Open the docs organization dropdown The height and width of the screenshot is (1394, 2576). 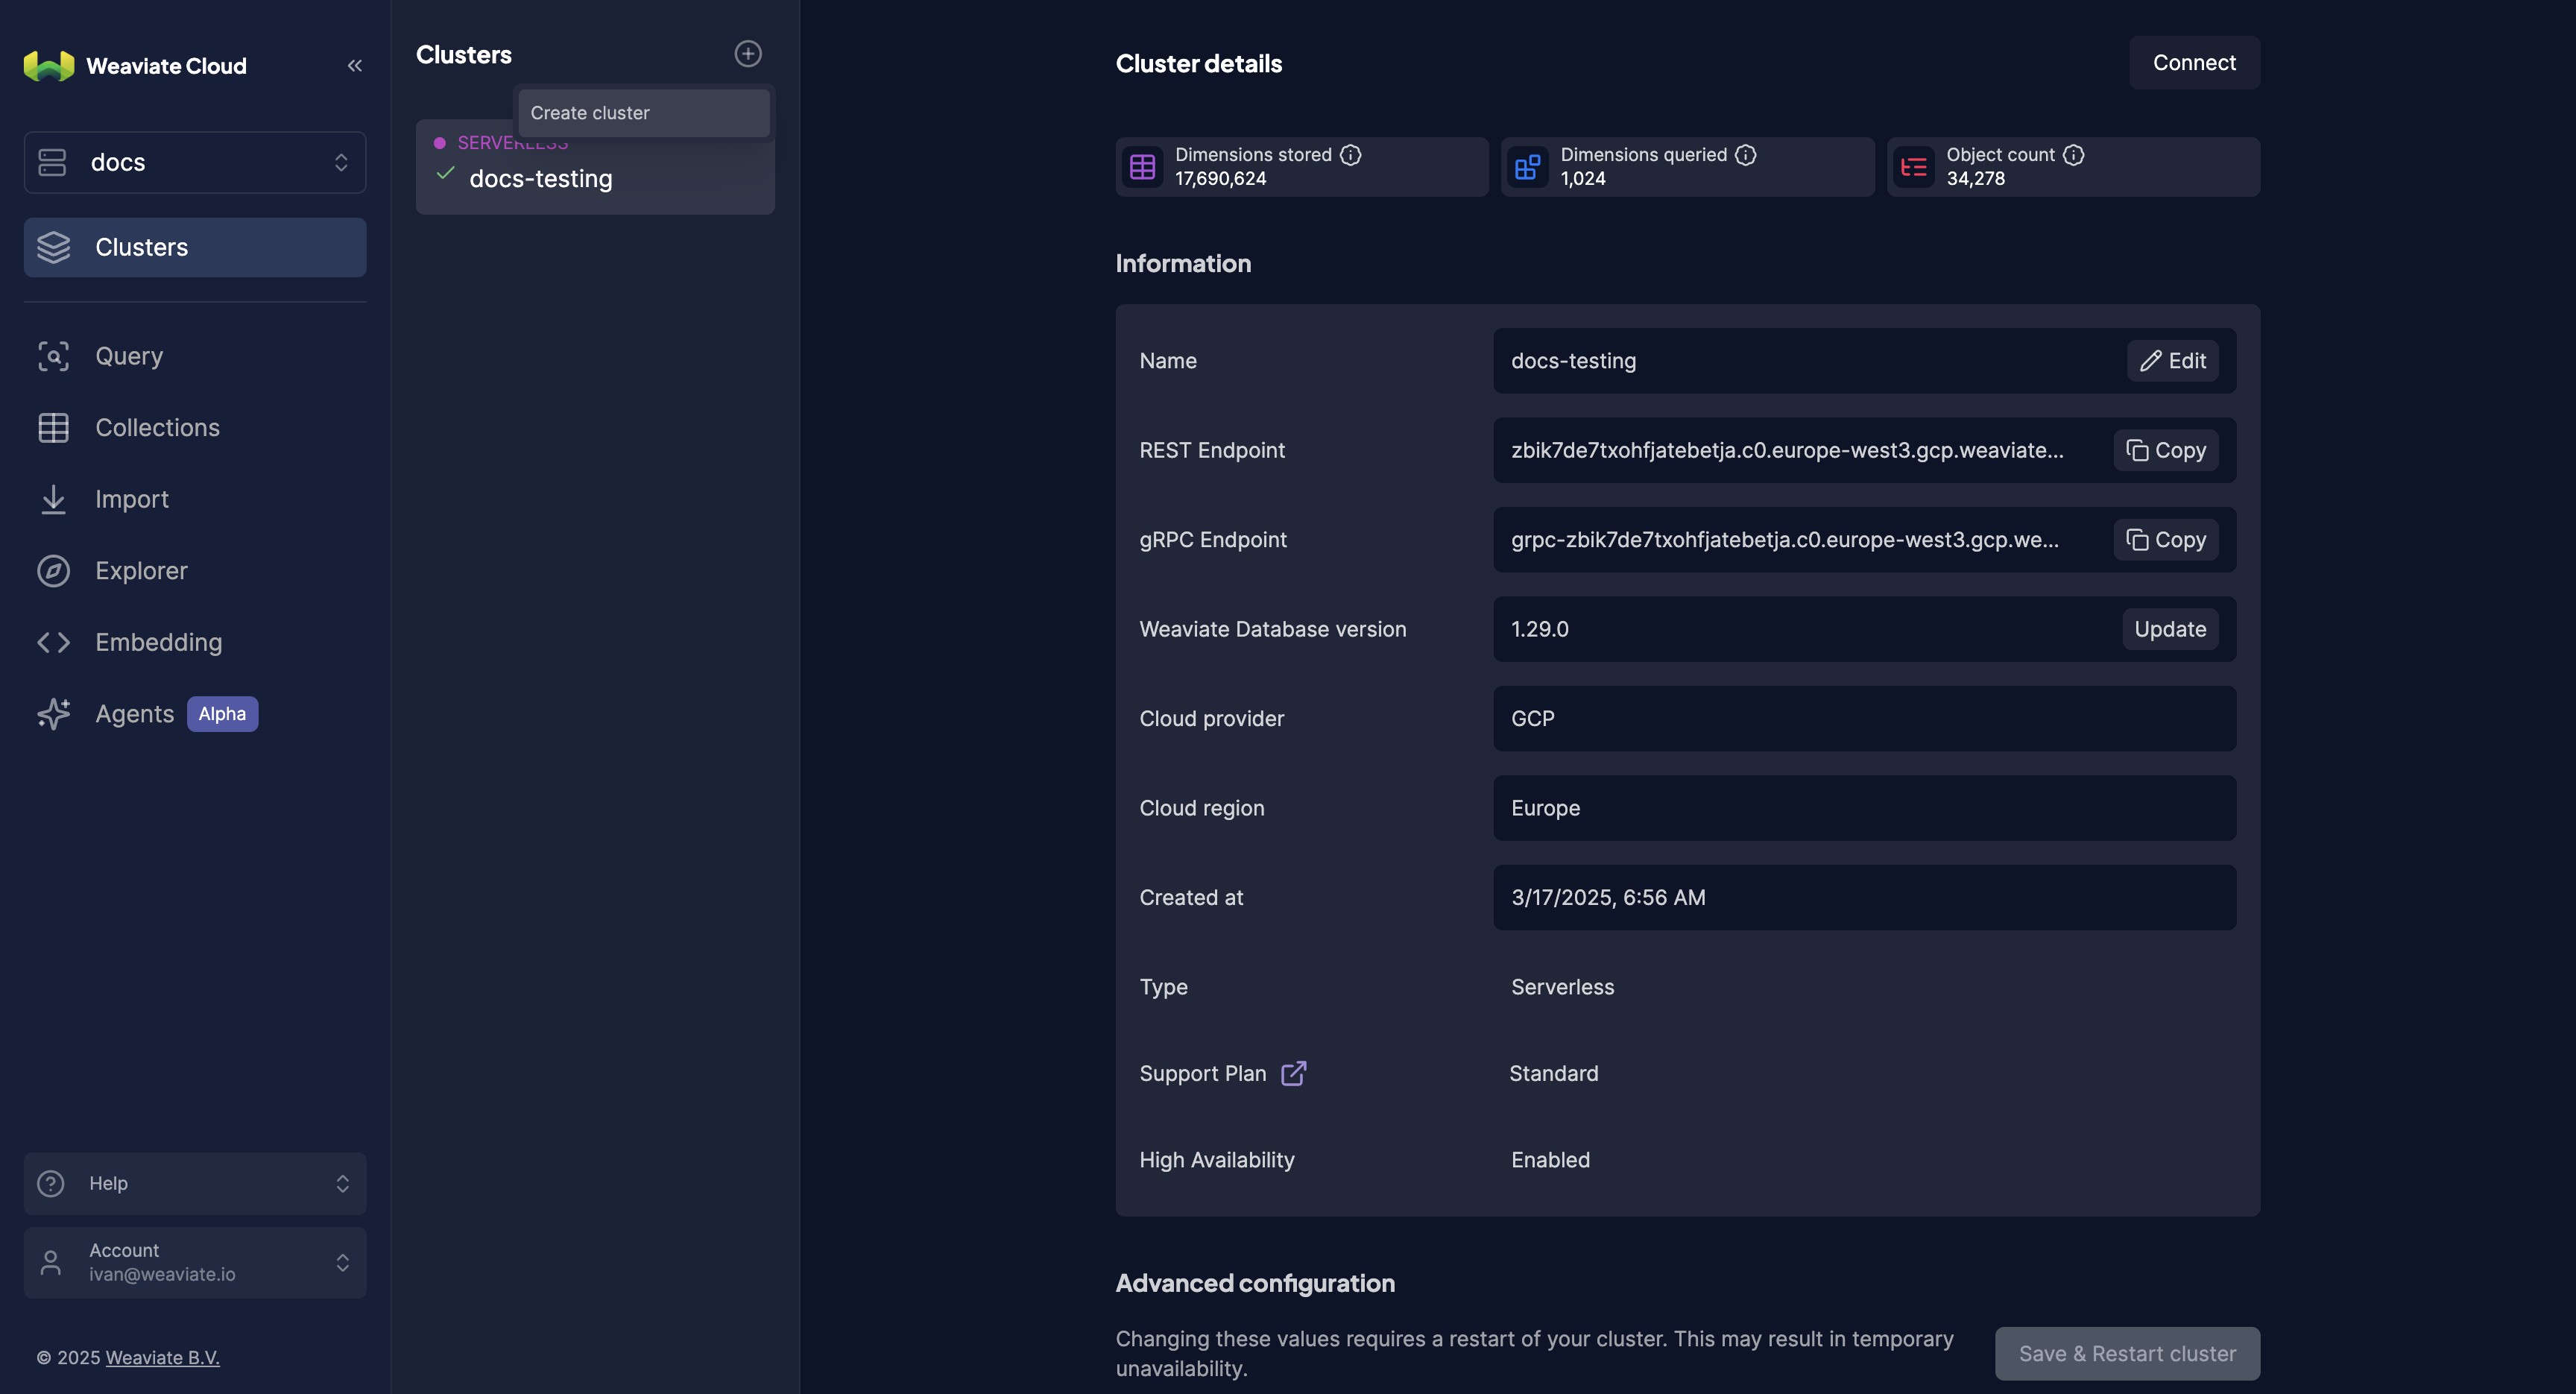click(x=195, y=162)
